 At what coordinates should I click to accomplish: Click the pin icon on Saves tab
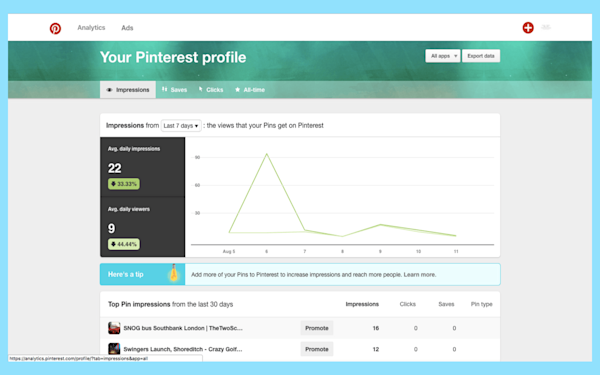click(165, 89)
